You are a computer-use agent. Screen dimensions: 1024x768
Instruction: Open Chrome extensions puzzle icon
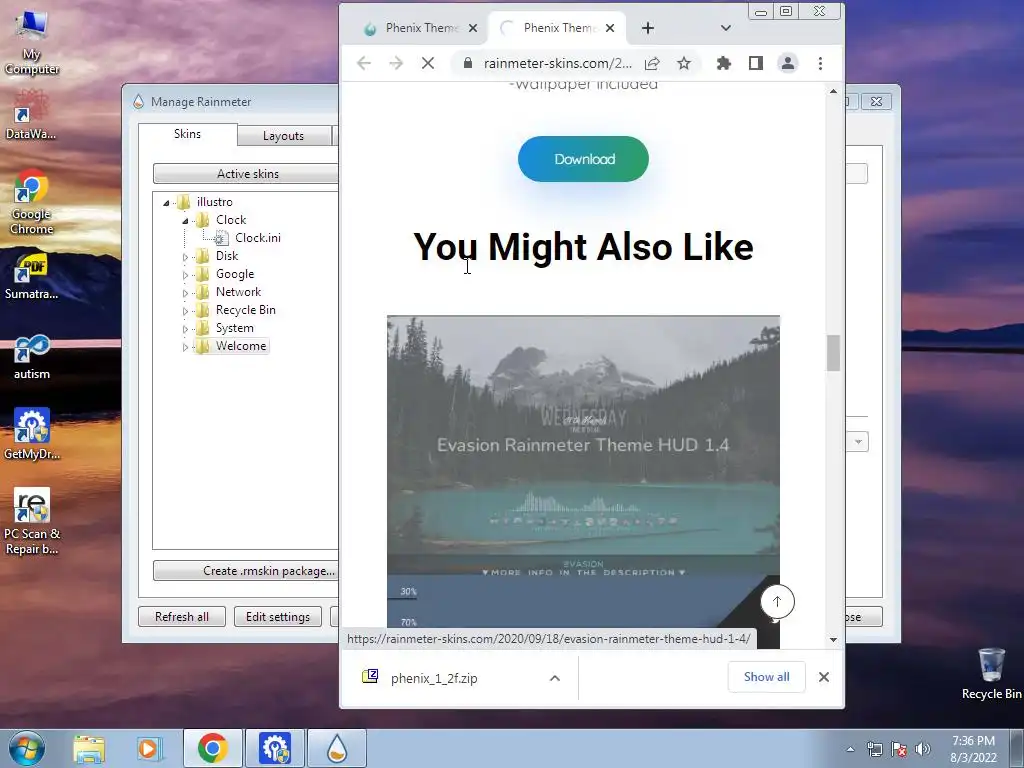click(724, 63)
